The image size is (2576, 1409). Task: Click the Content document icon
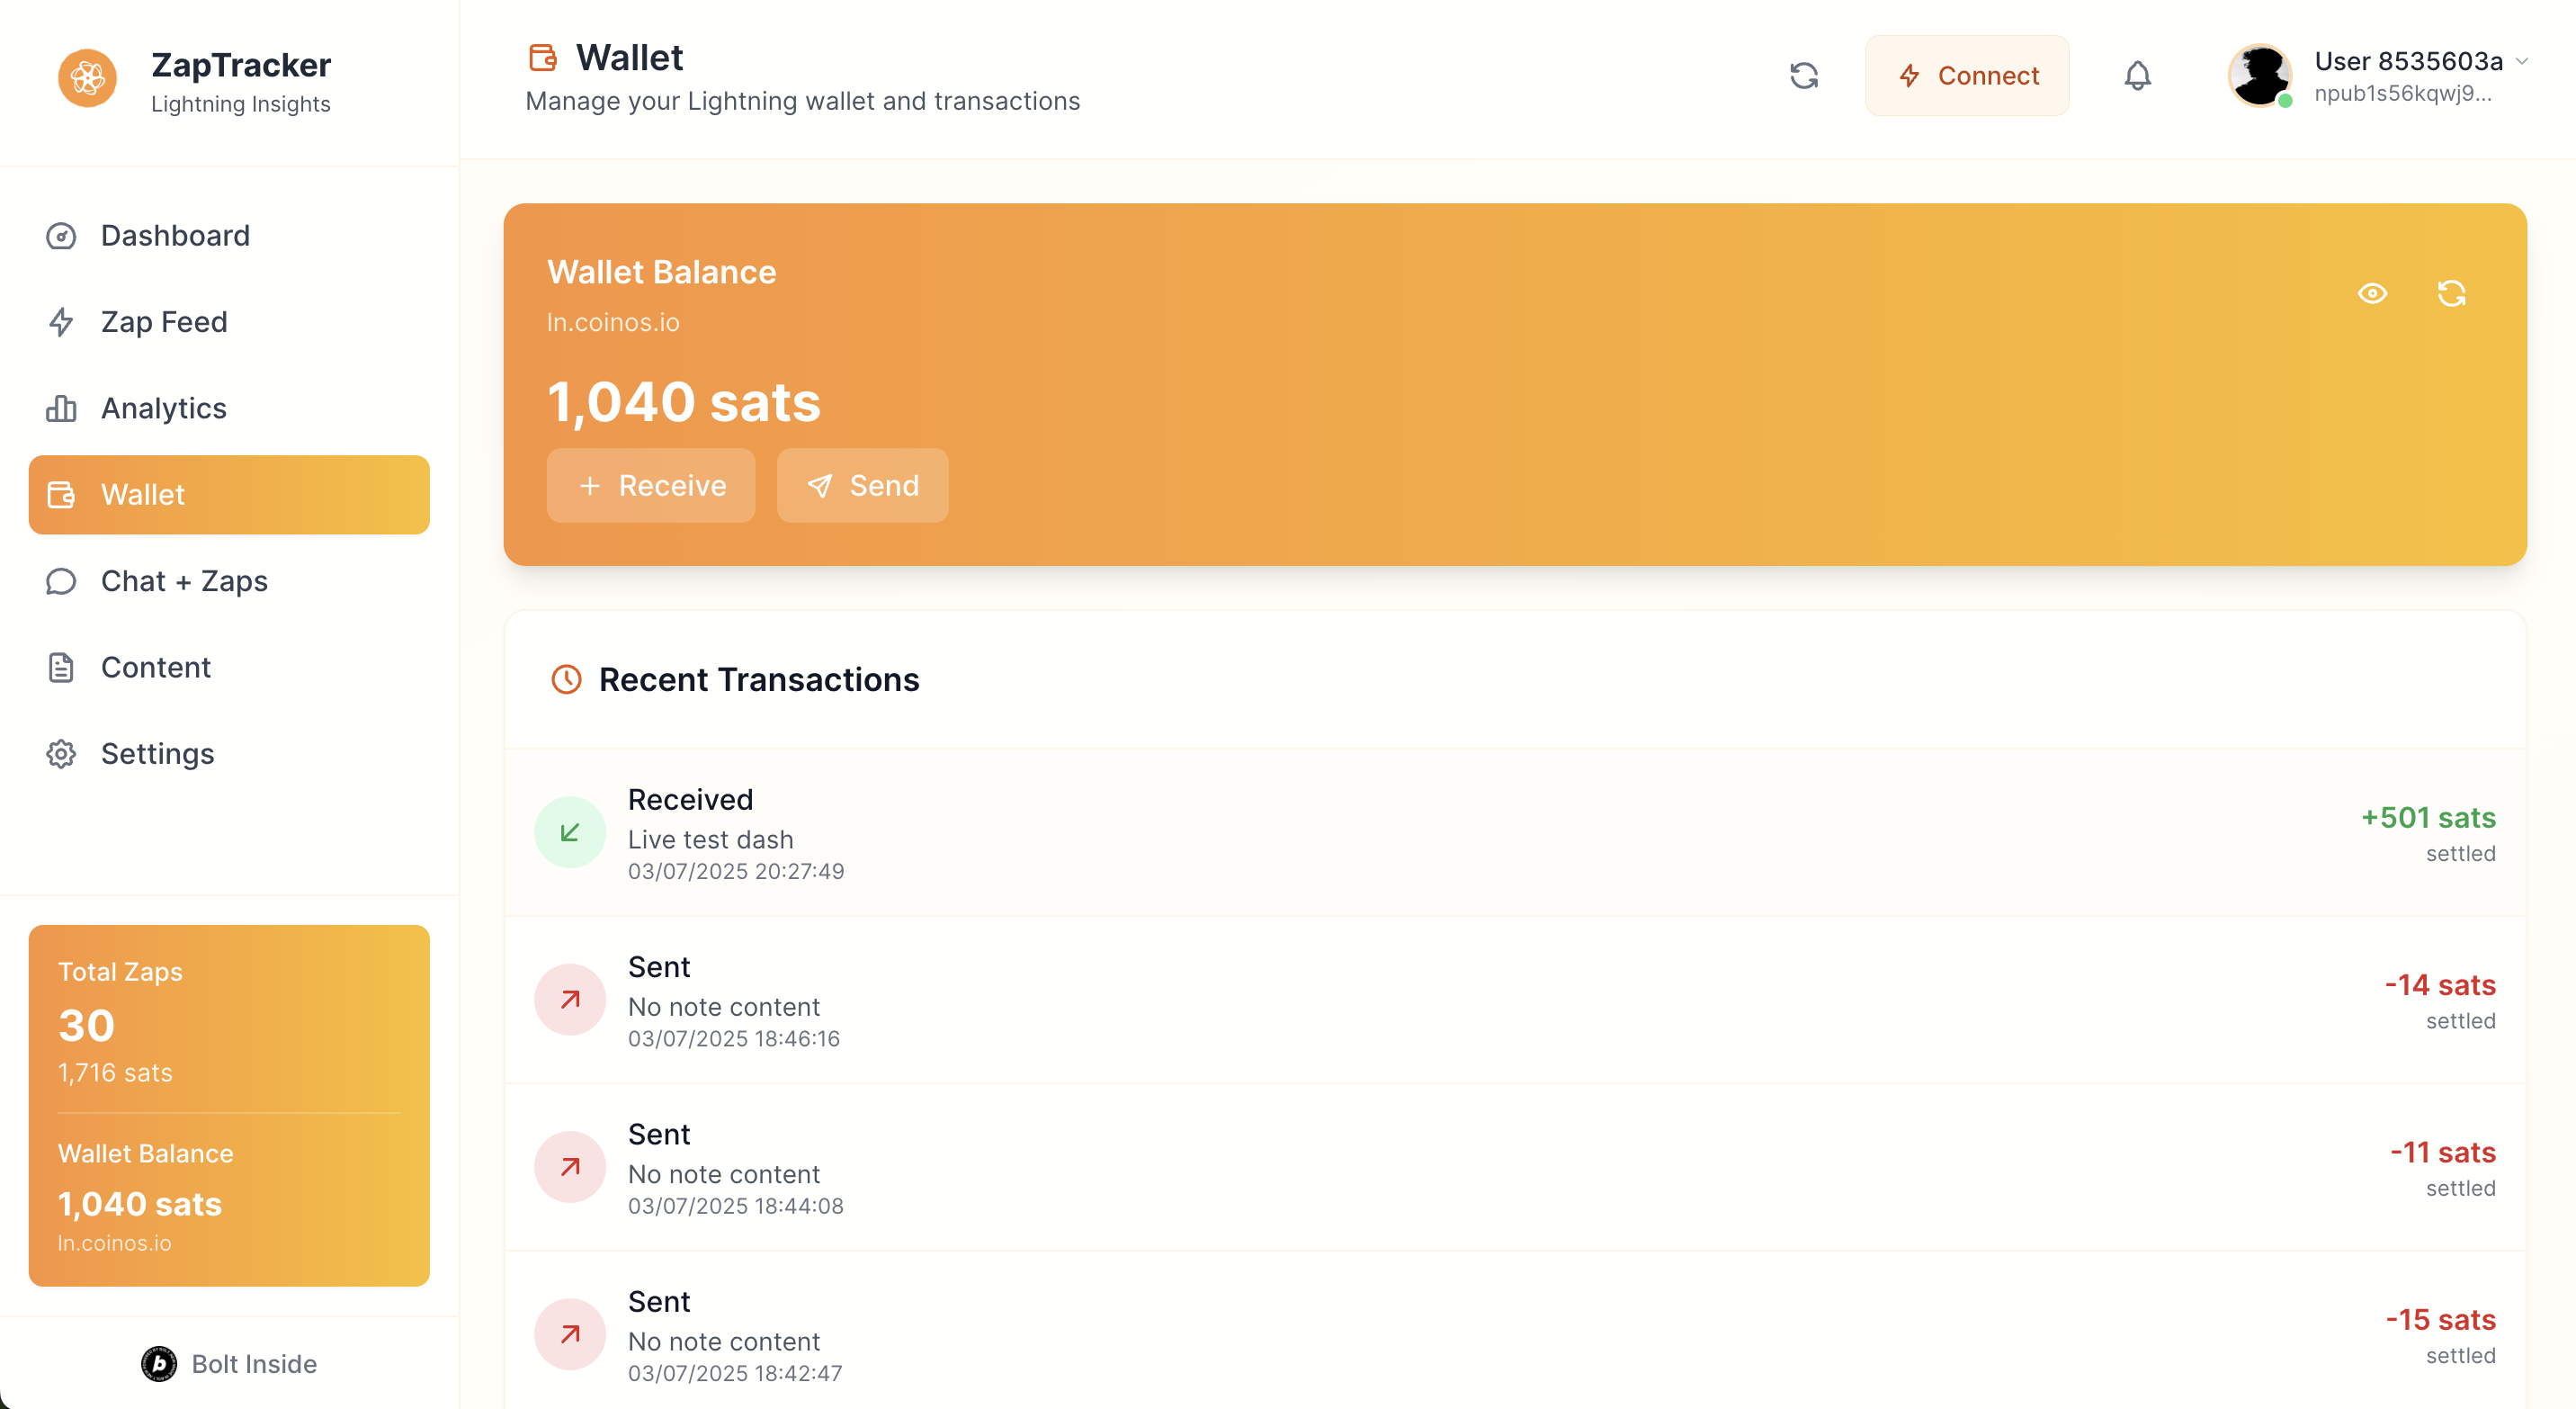point(61,666)
